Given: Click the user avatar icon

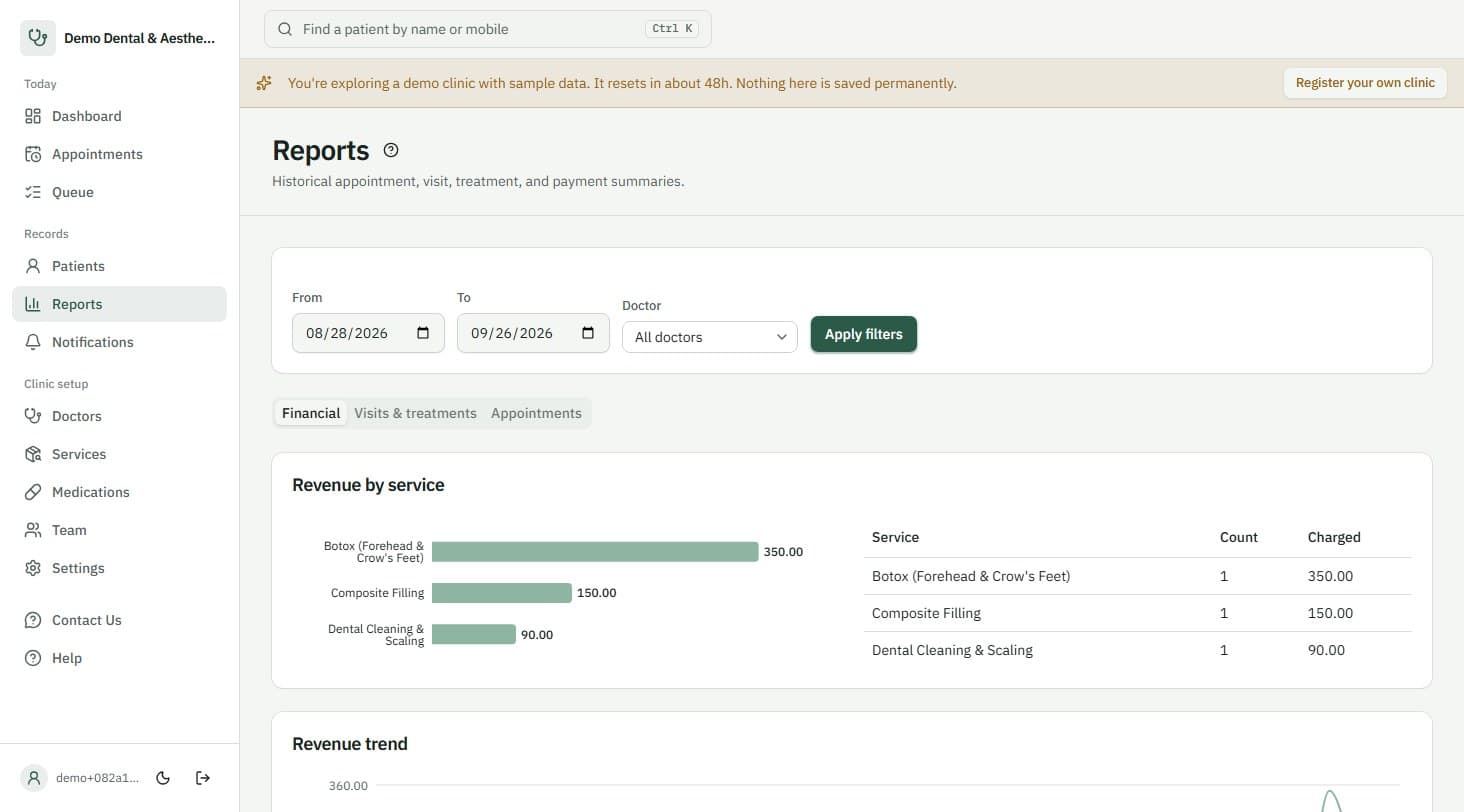Looking at the screenshot, I should 34,778.
